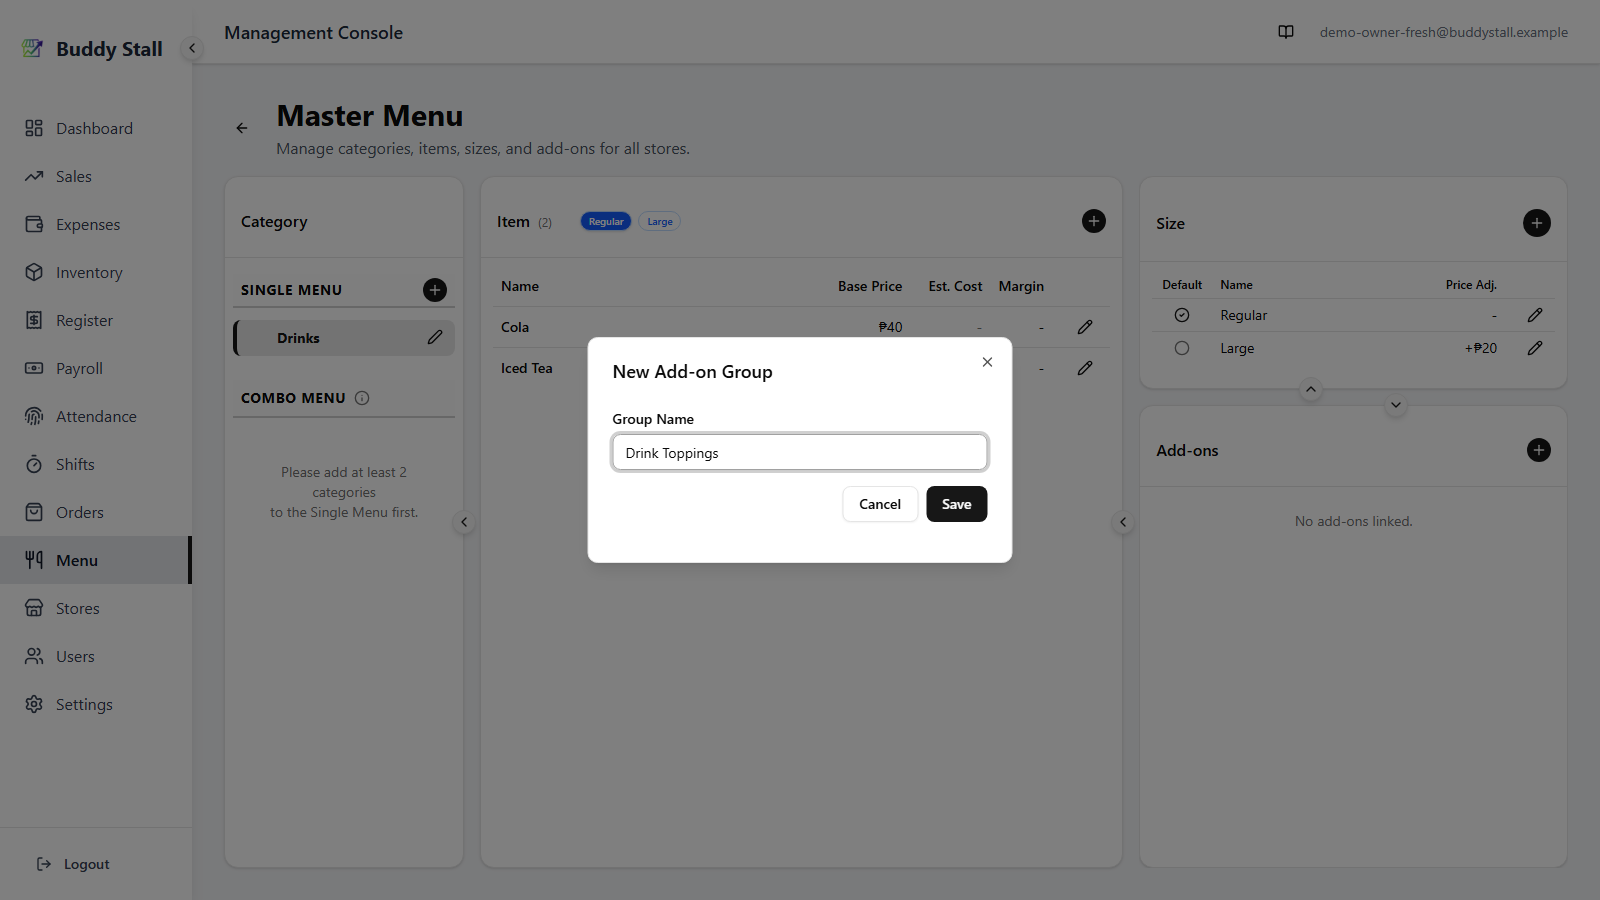Click the Cola item row name
Image resolution: width=1600 pixels, height=900 pixels.
coord(515,327)
